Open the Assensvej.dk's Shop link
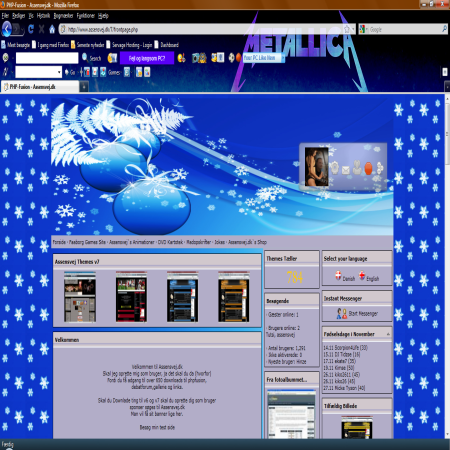Image resolution: width=450 pixels, height=450 pixels. [247, 242]
